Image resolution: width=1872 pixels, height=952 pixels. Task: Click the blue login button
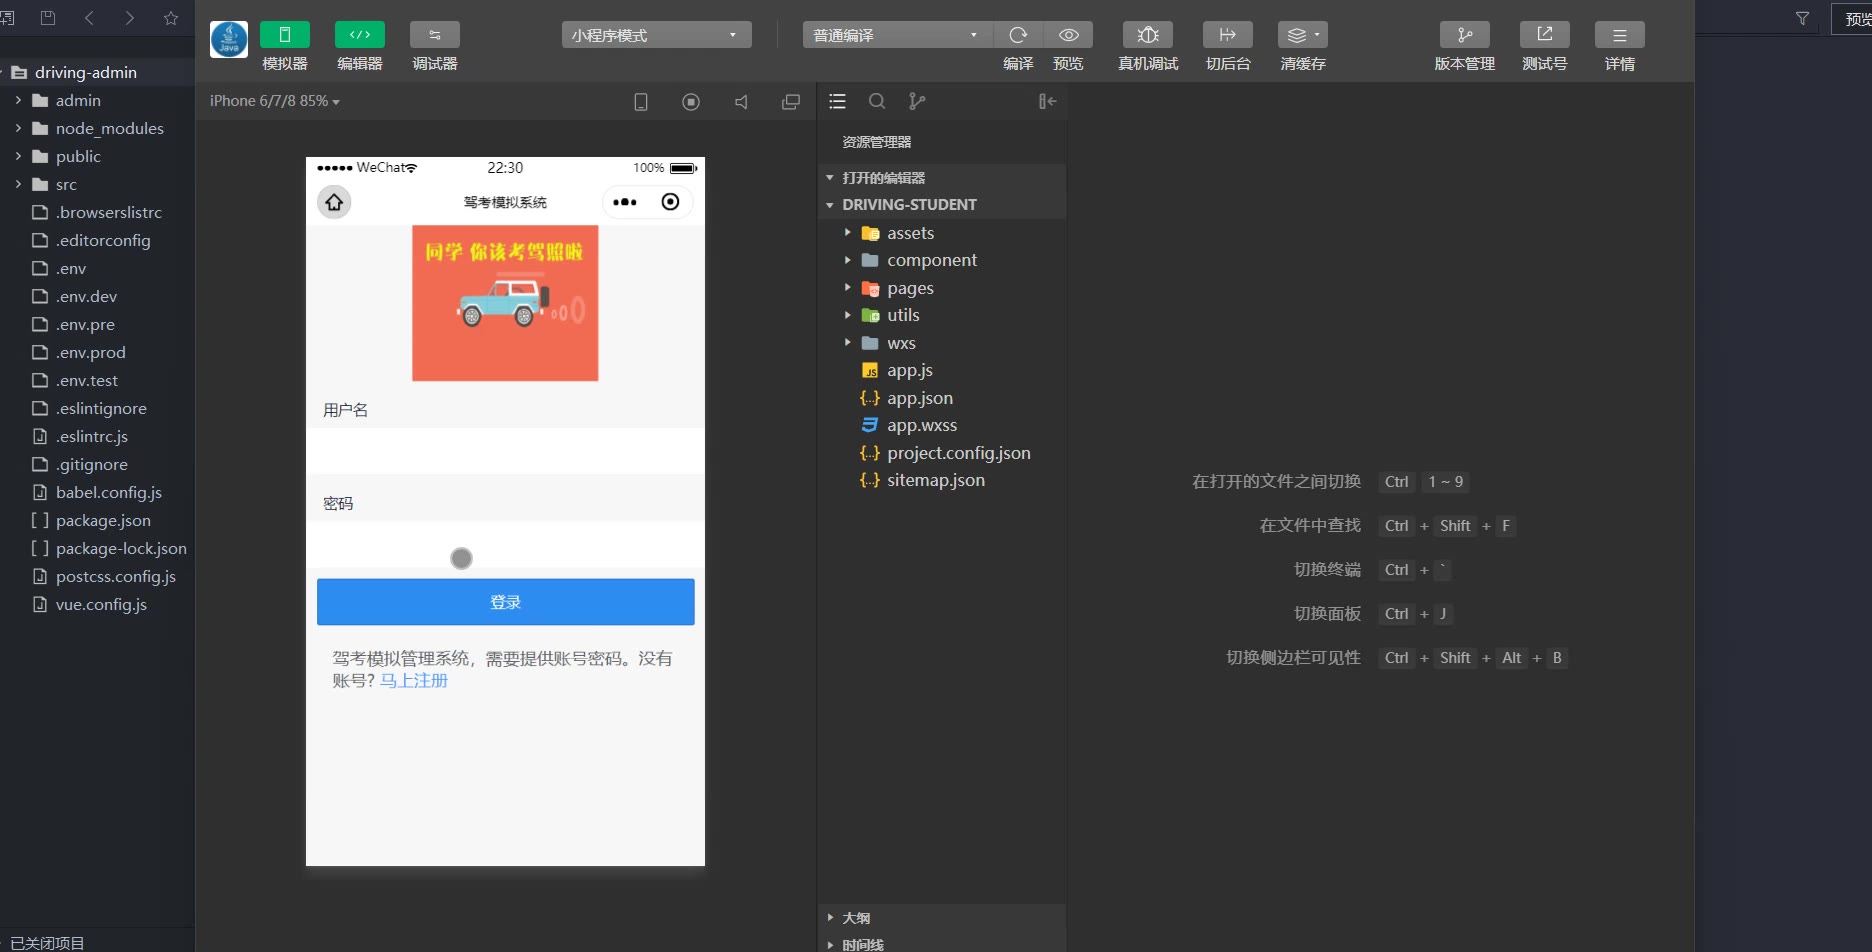coord(505,602)
